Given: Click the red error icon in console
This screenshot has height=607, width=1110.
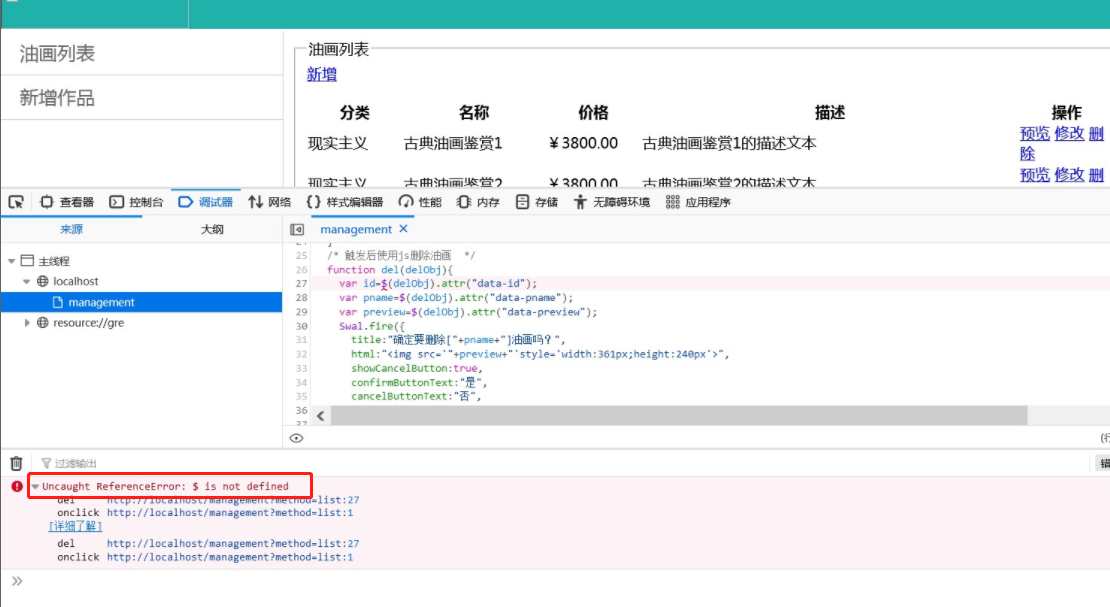Looking at the screenshot, I should coord(17,487).
